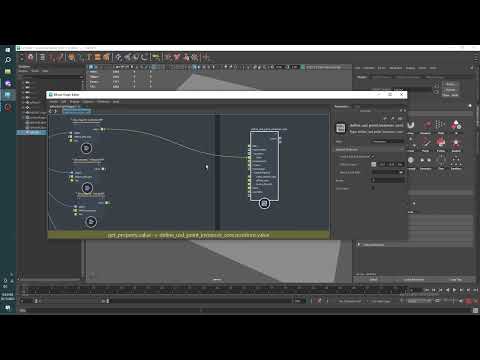Screen dimensions: 480x360
Task: Toggle the checked checkbox in the Parameters panel
Action: point(373,156)
